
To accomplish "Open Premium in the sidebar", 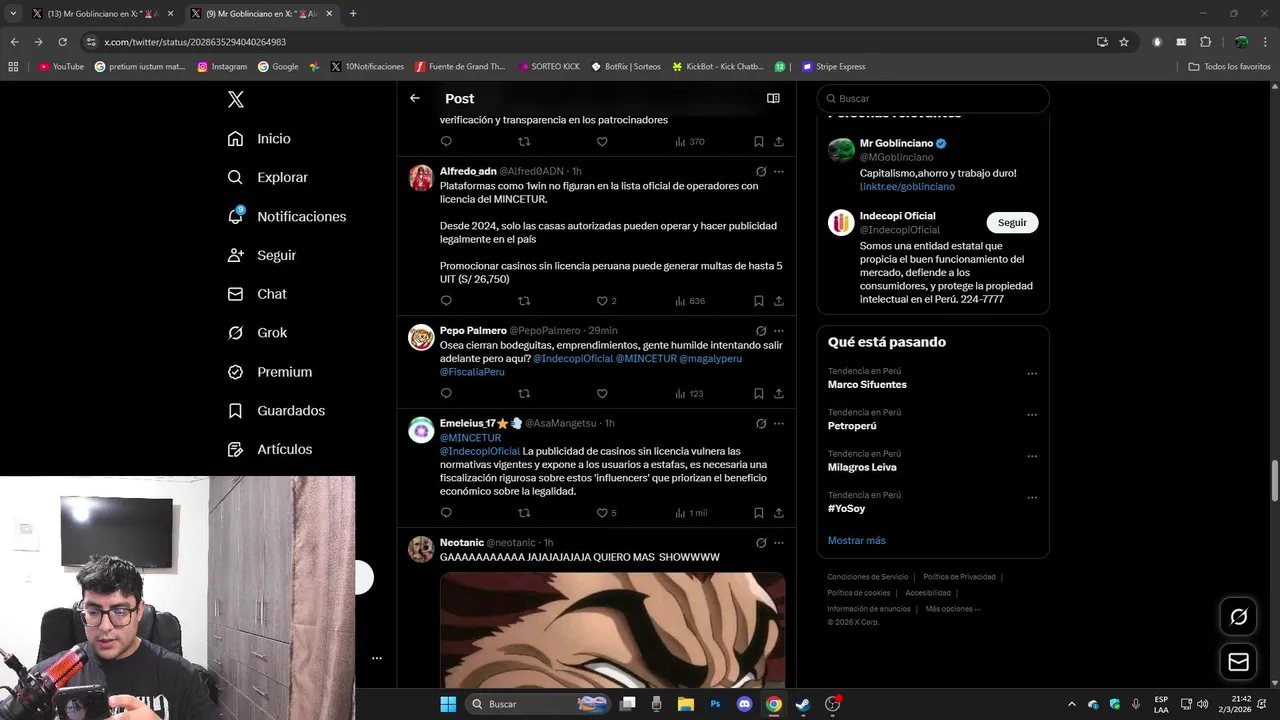I will click(270, 372).
